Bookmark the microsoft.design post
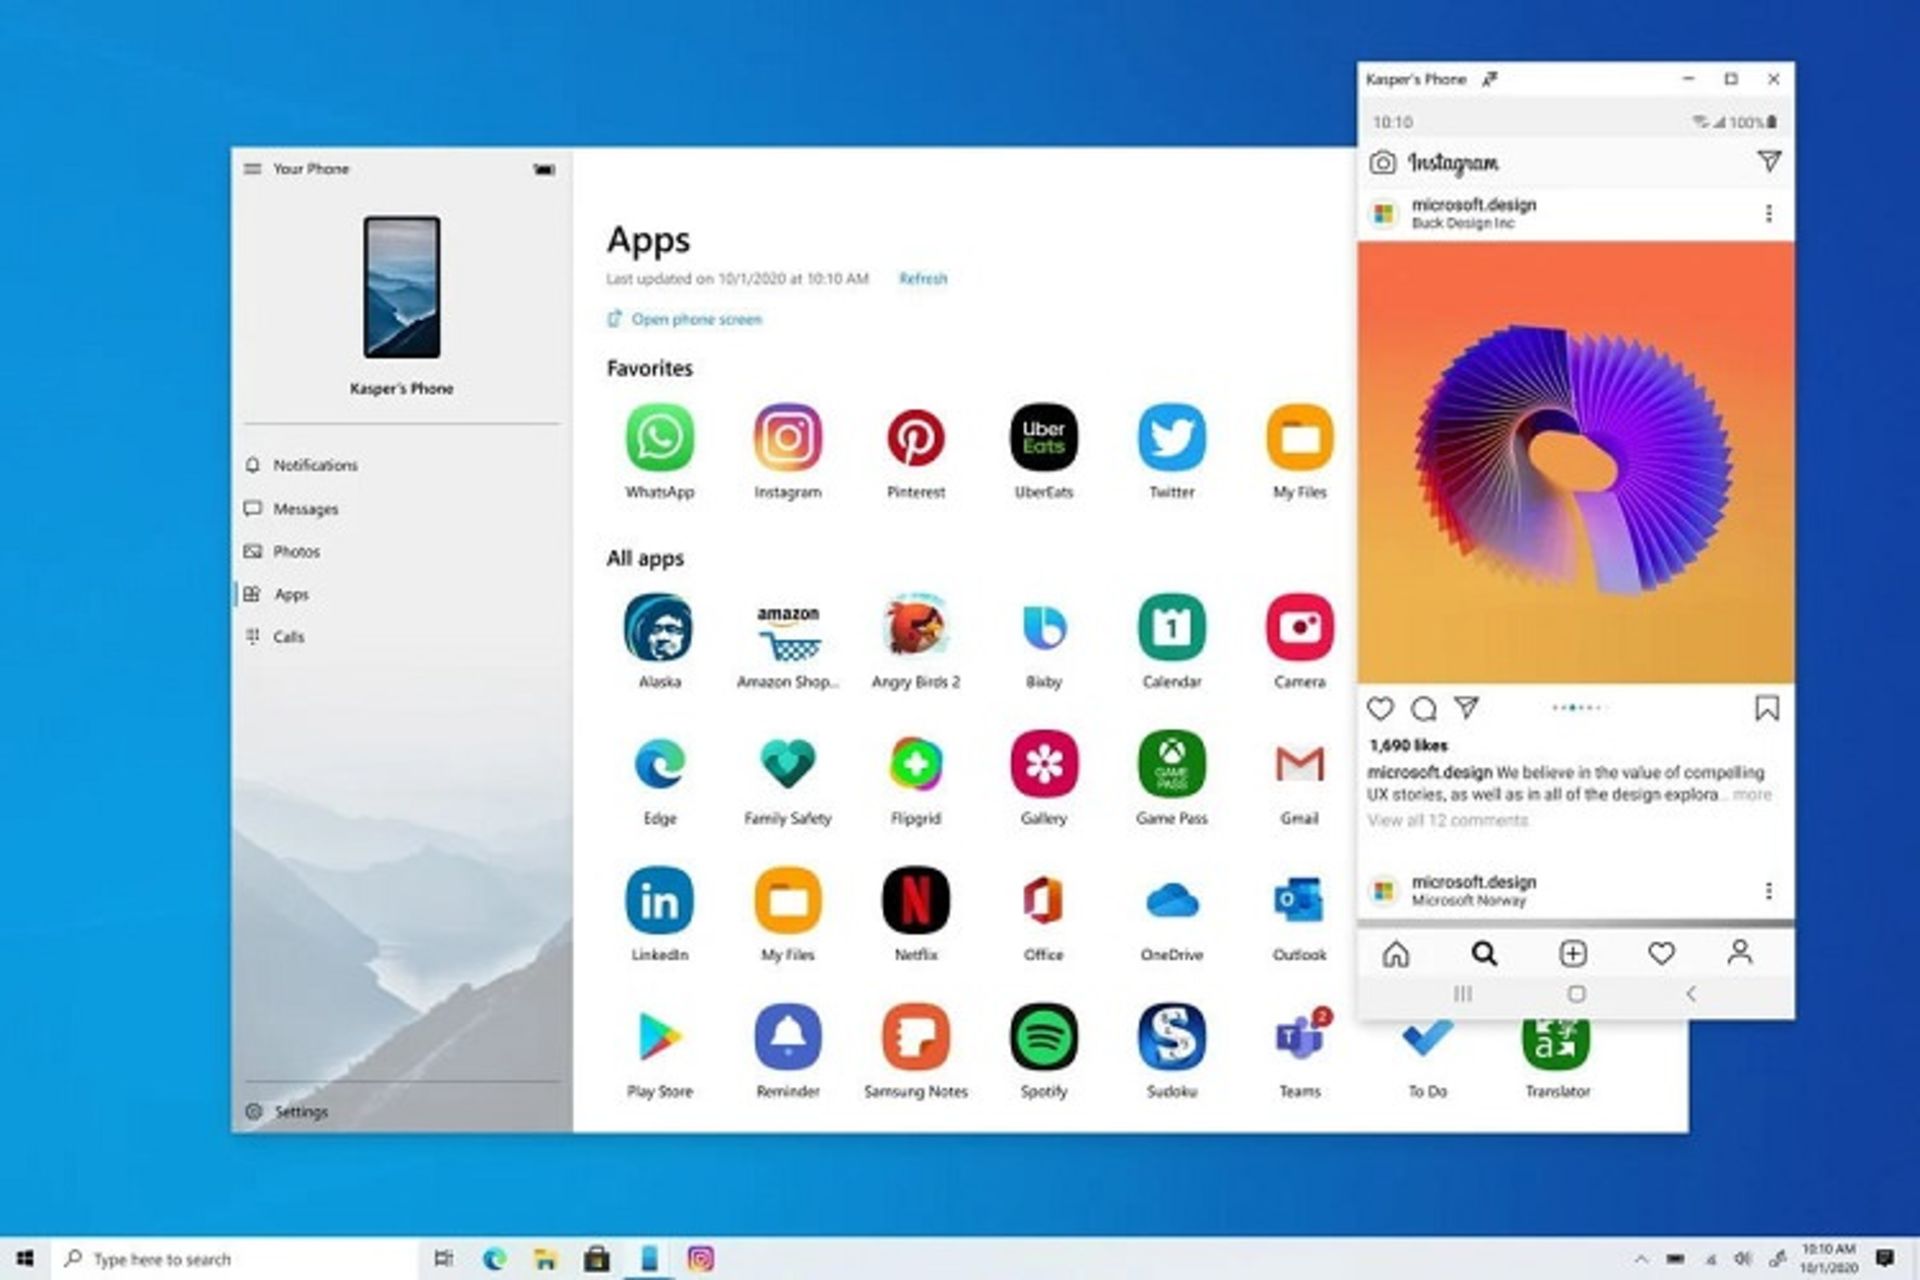 (x=1768, y=708)
